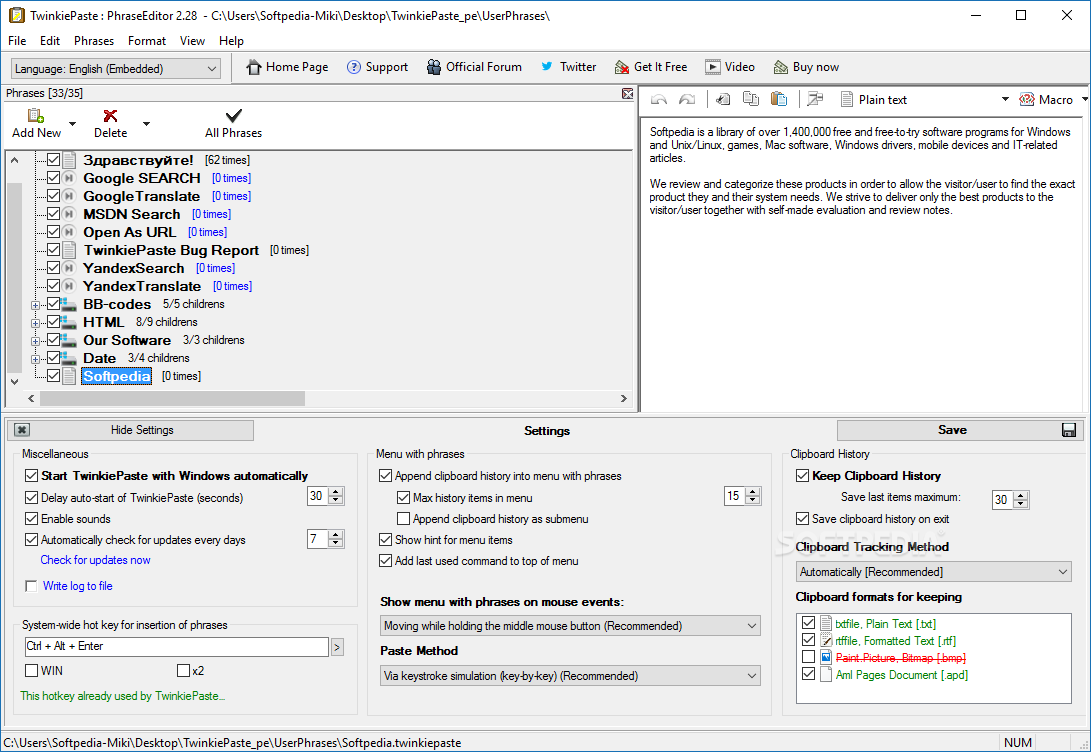This screenshot has height=752, width=1091.
Task: Open the Video tutorial
Action: (x=730, y=67)
